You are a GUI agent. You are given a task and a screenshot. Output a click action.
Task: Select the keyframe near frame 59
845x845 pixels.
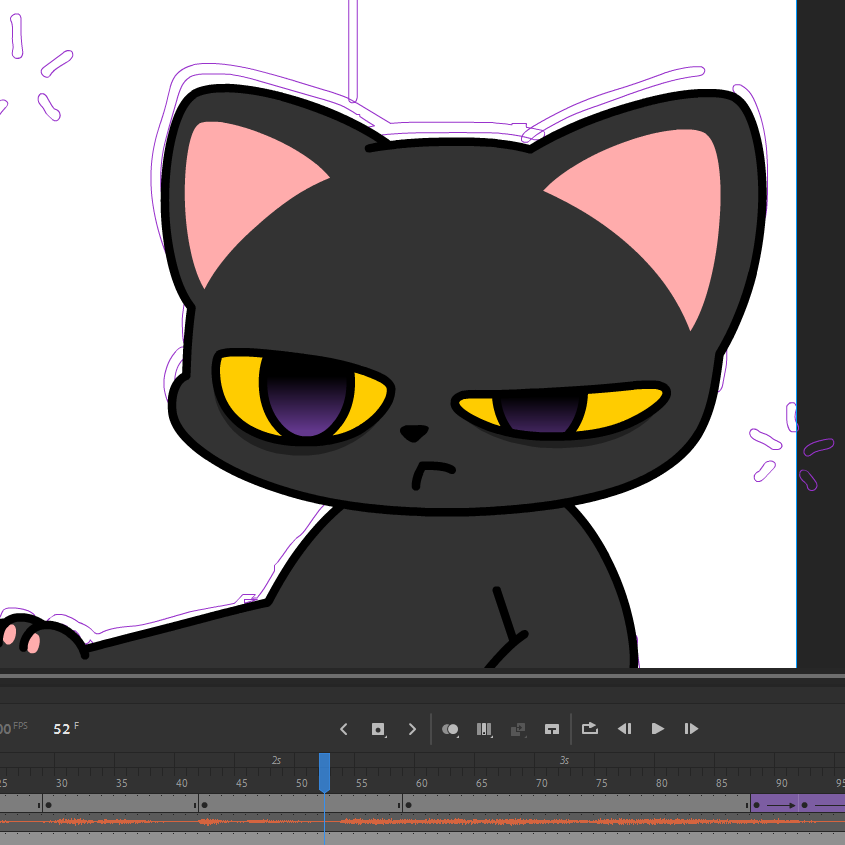coord(408,804)
